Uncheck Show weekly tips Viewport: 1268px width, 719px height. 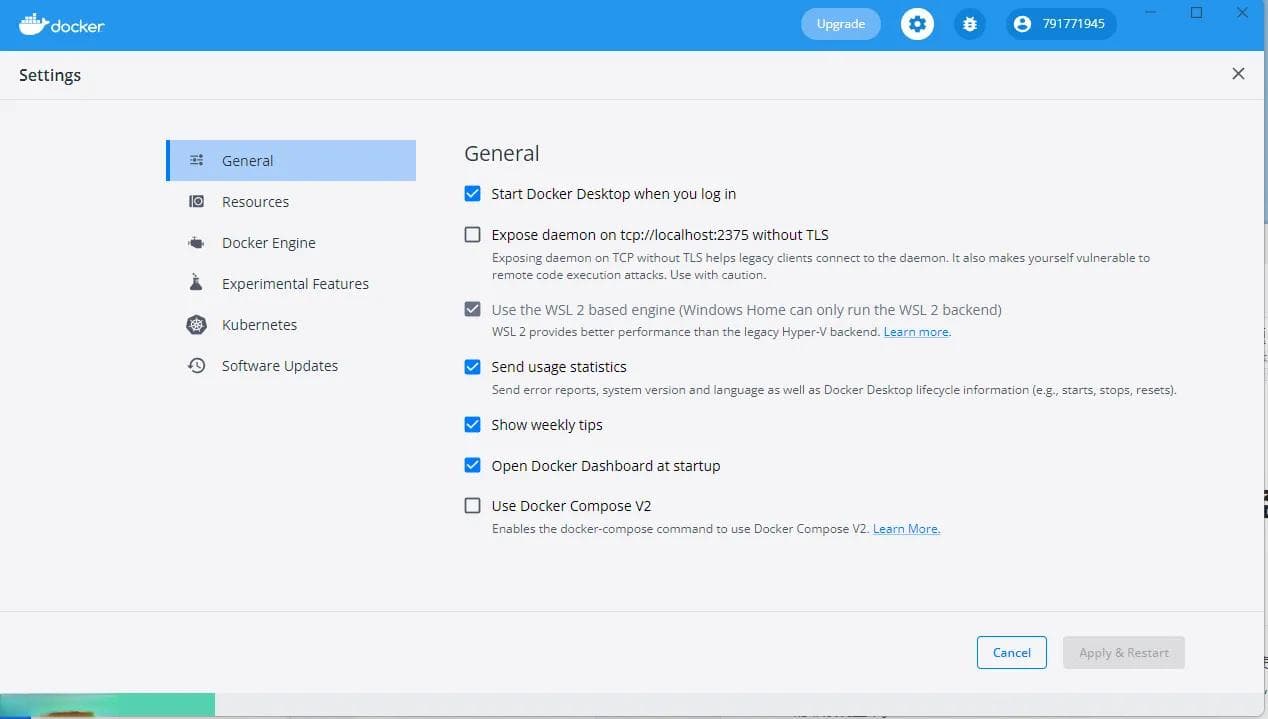point(472,424)
